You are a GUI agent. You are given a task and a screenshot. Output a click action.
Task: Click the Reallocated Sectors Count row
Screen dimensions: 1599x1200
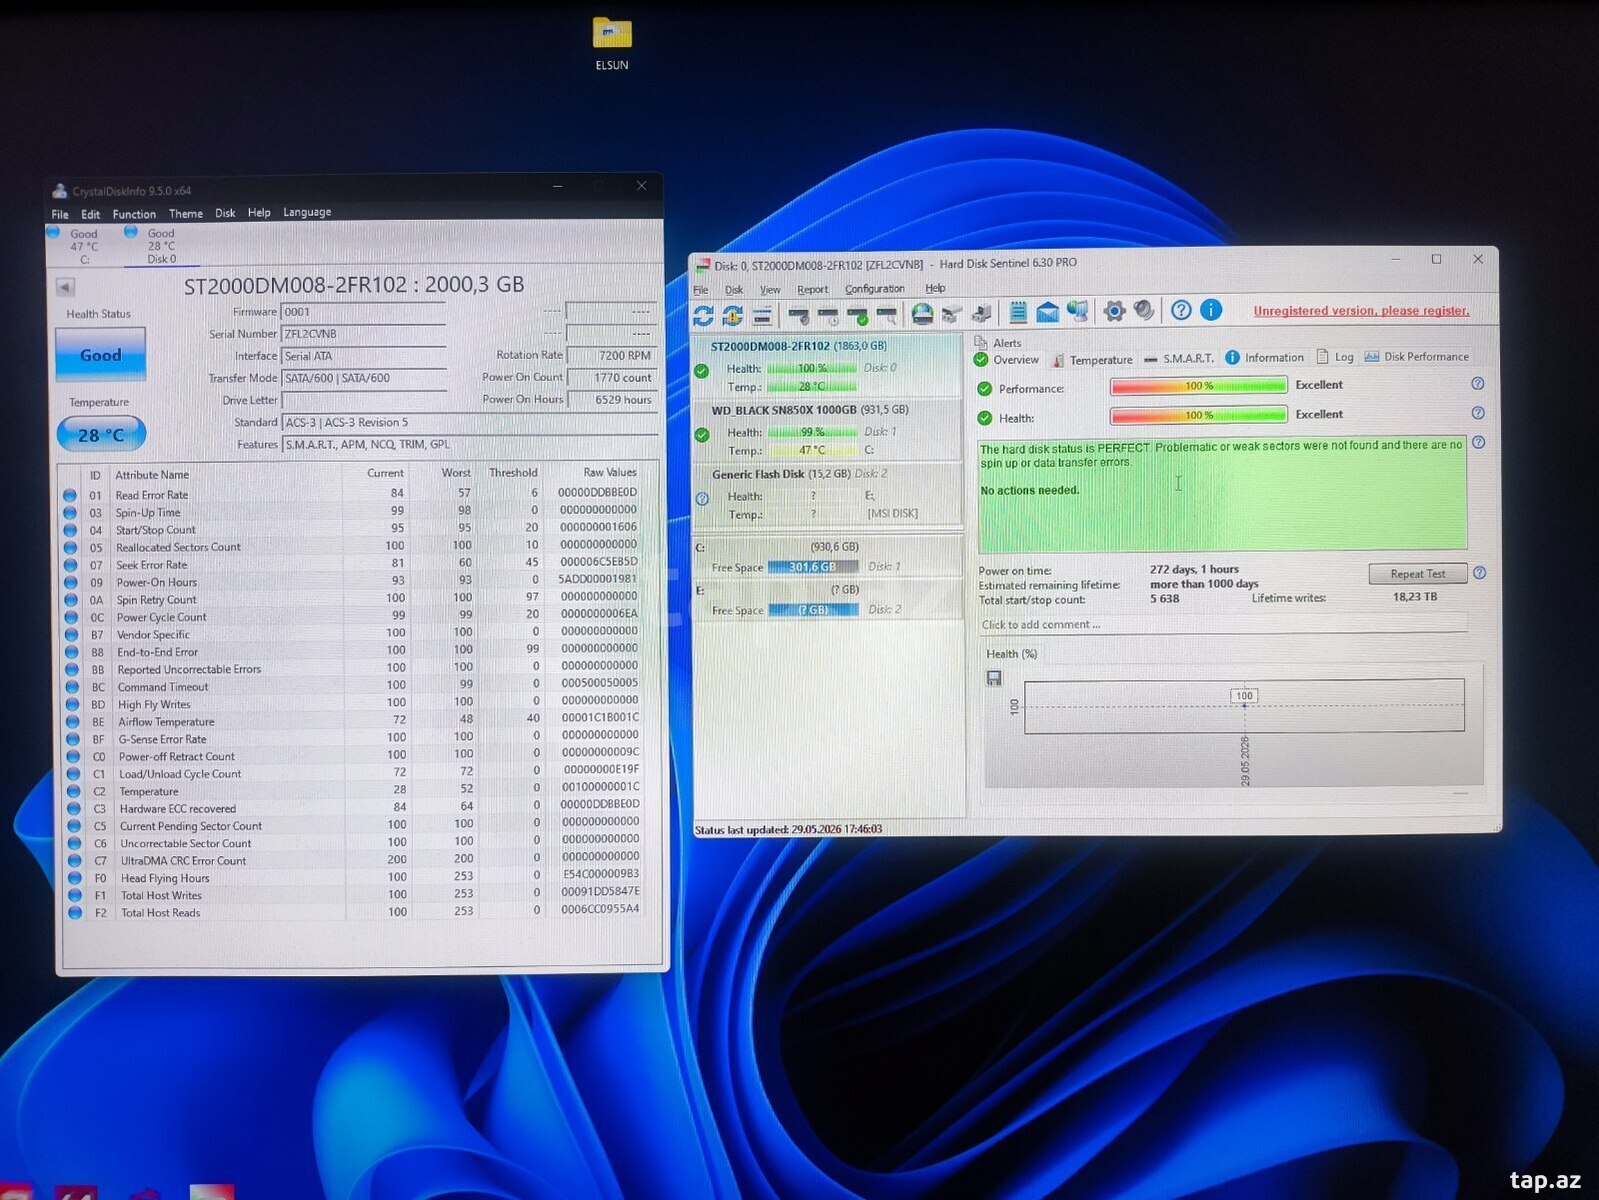coord(352,547)
